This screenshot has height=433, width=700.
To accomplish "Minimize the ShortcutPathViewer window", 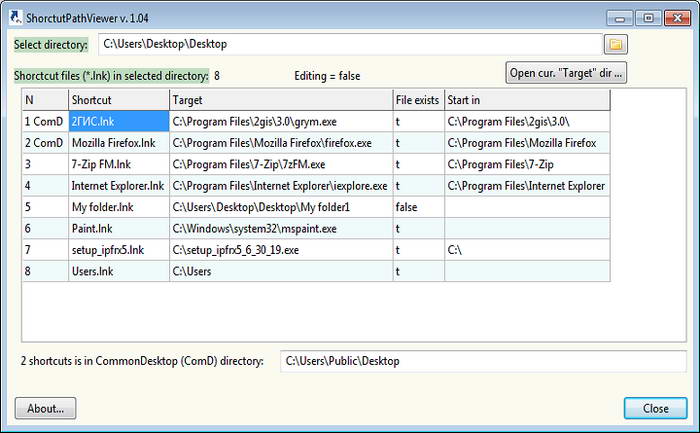I will coord(620,18).
